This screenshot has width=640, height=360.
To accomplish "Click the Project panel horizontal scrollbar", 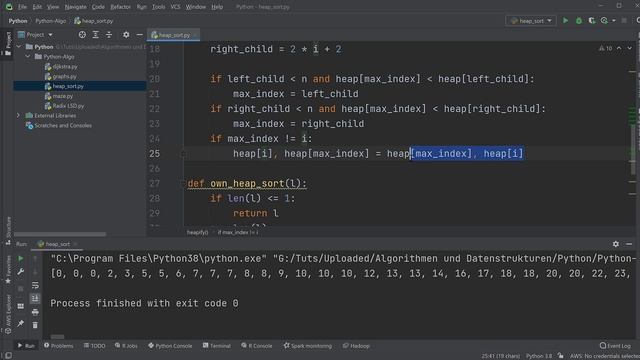I will click(x=60, y=234).
